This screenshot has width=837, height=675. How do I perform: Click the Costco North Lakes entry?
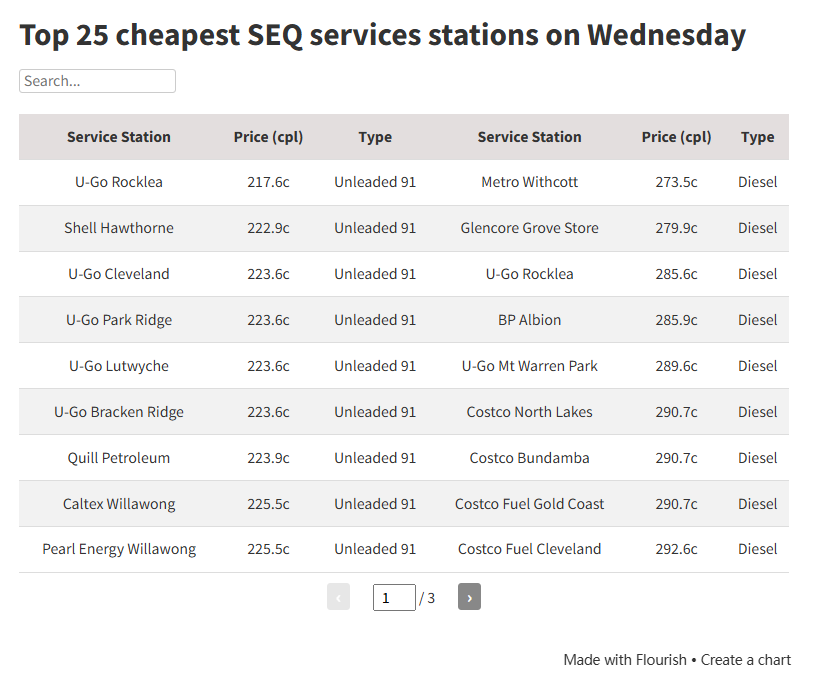click(x=529, y=412)
